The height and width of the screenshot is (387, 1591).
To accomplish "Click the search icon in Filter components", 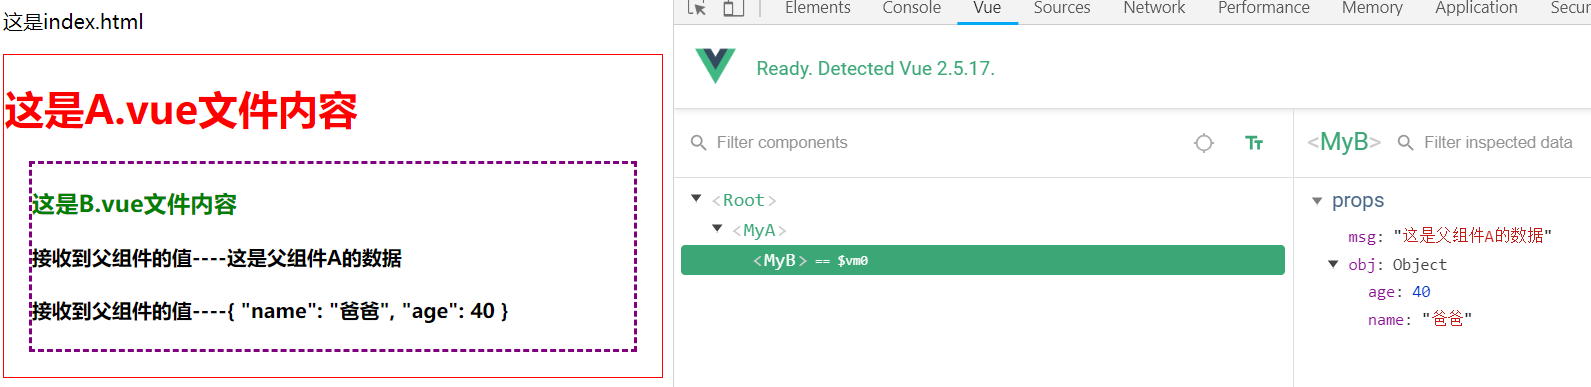I will point(698,143).
